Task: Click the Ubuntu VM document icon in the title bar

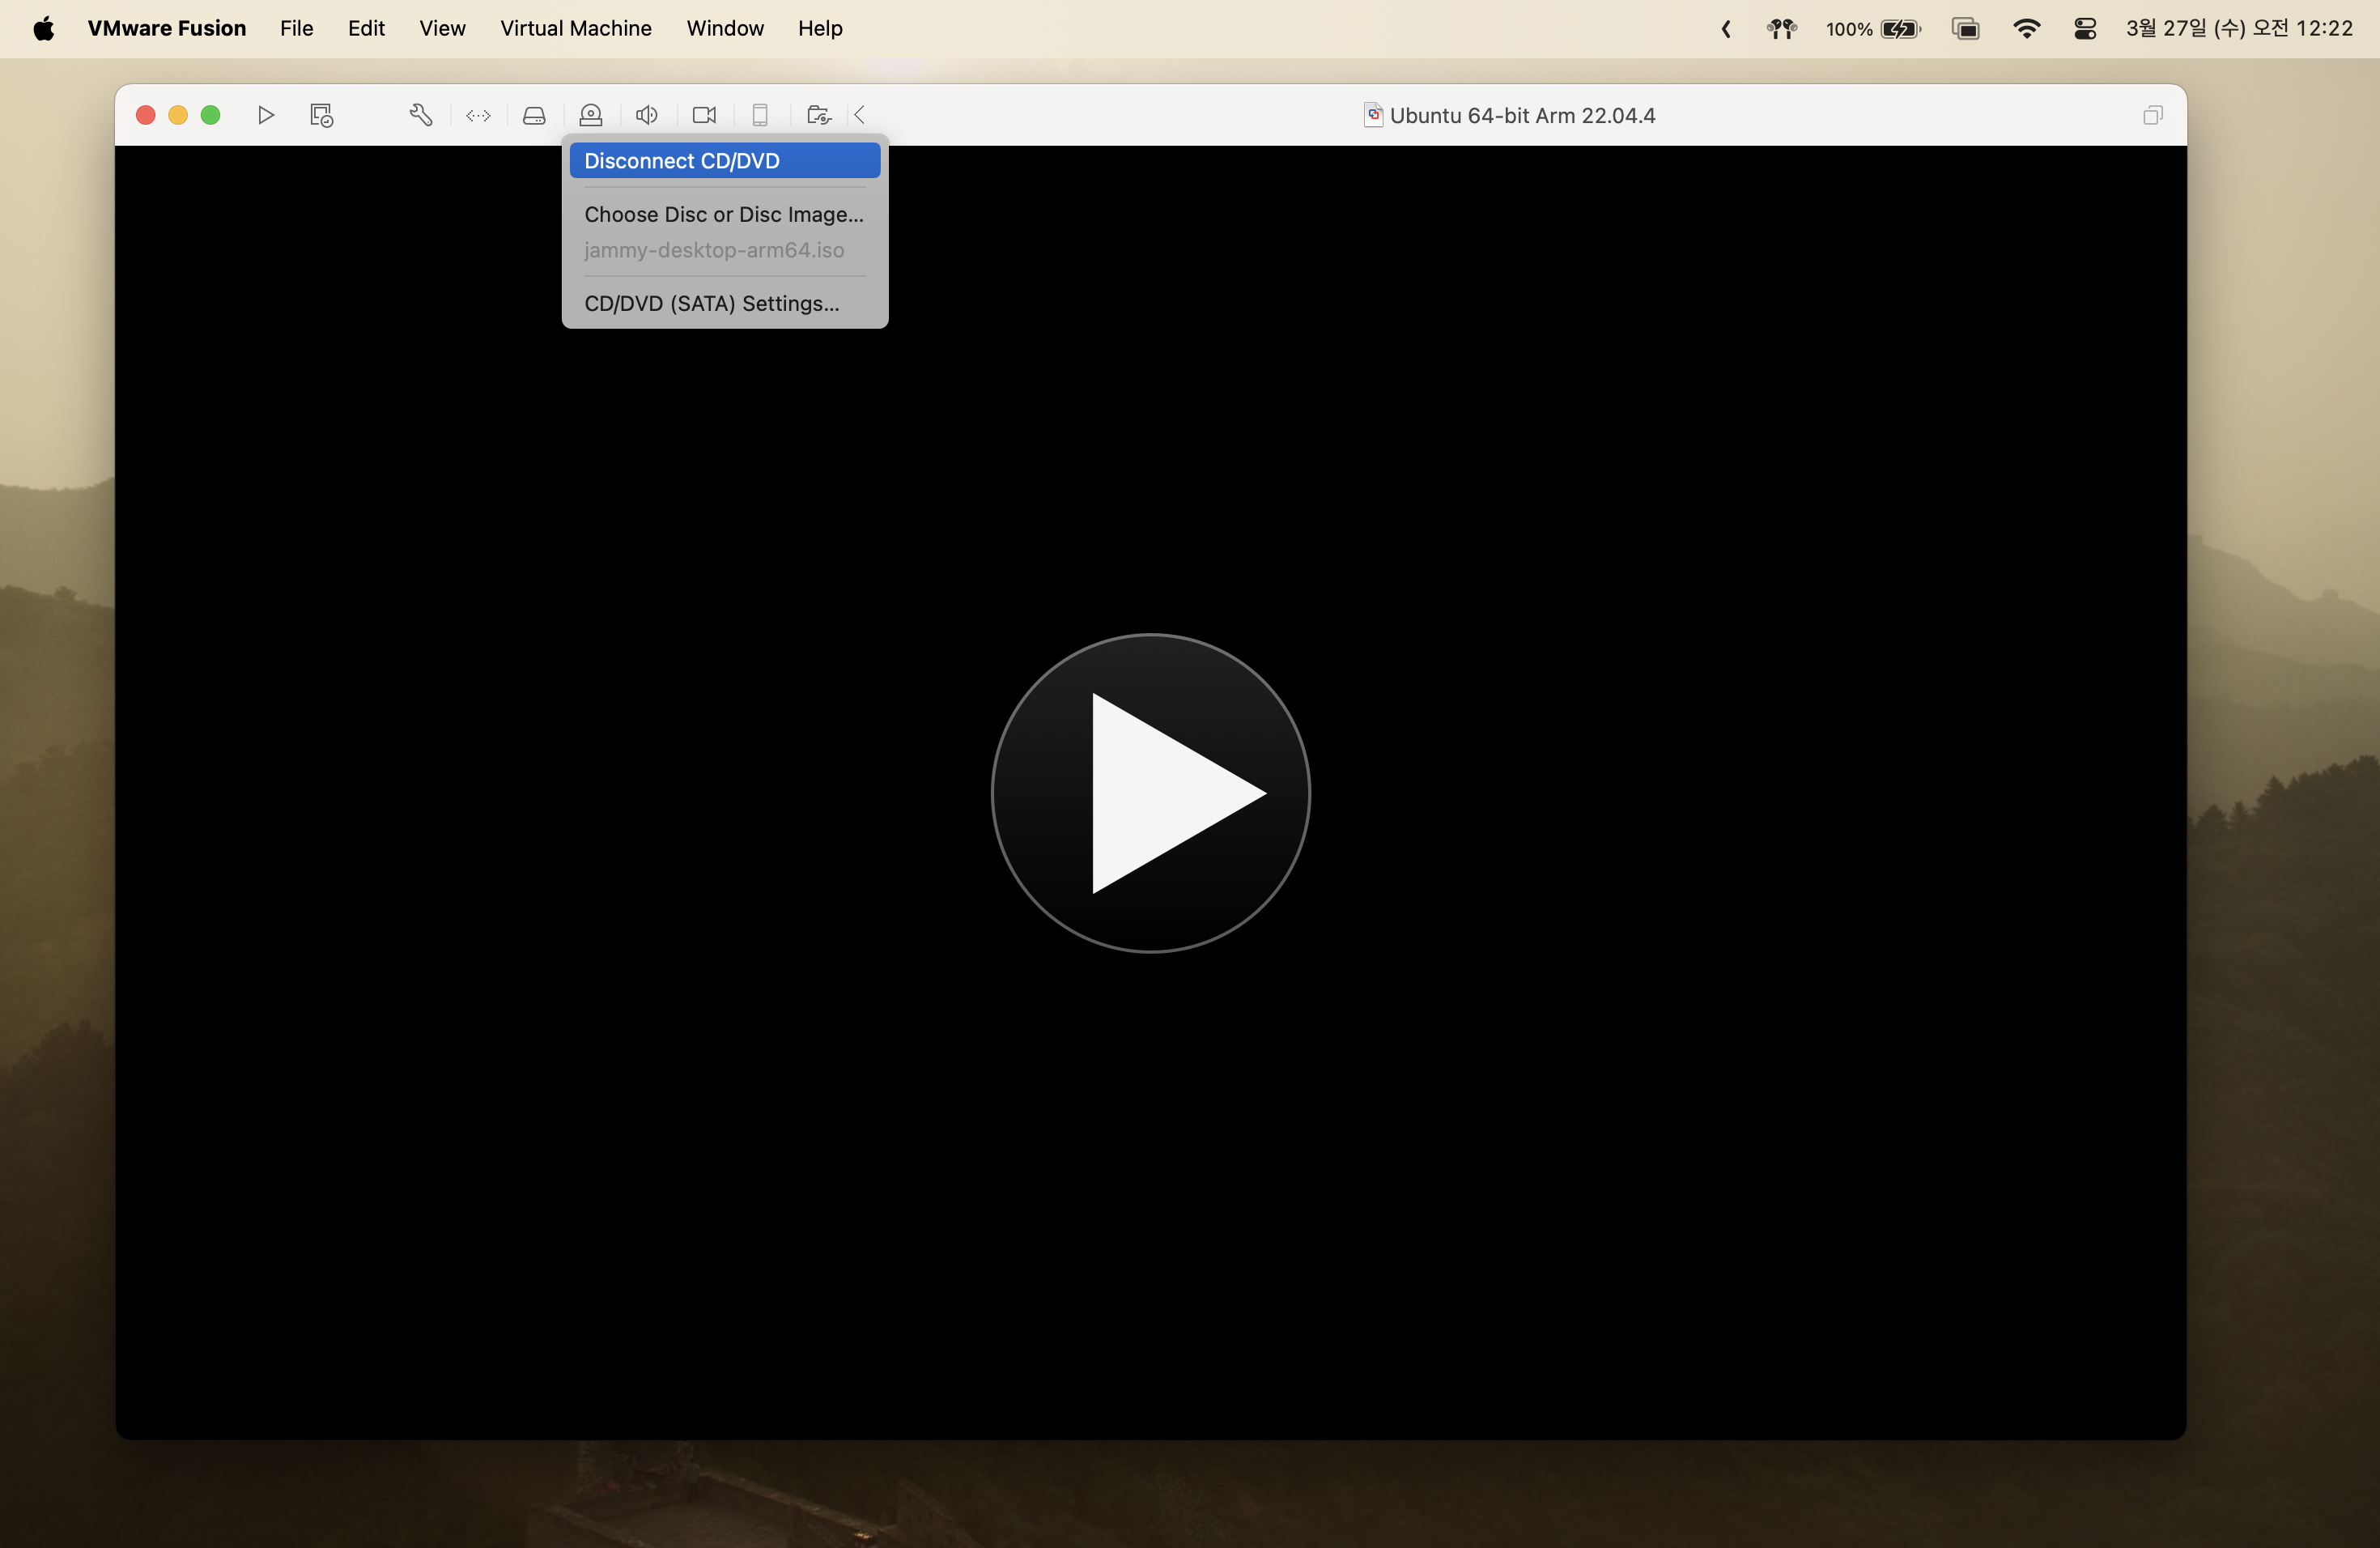Action: tap(1373, 115)
